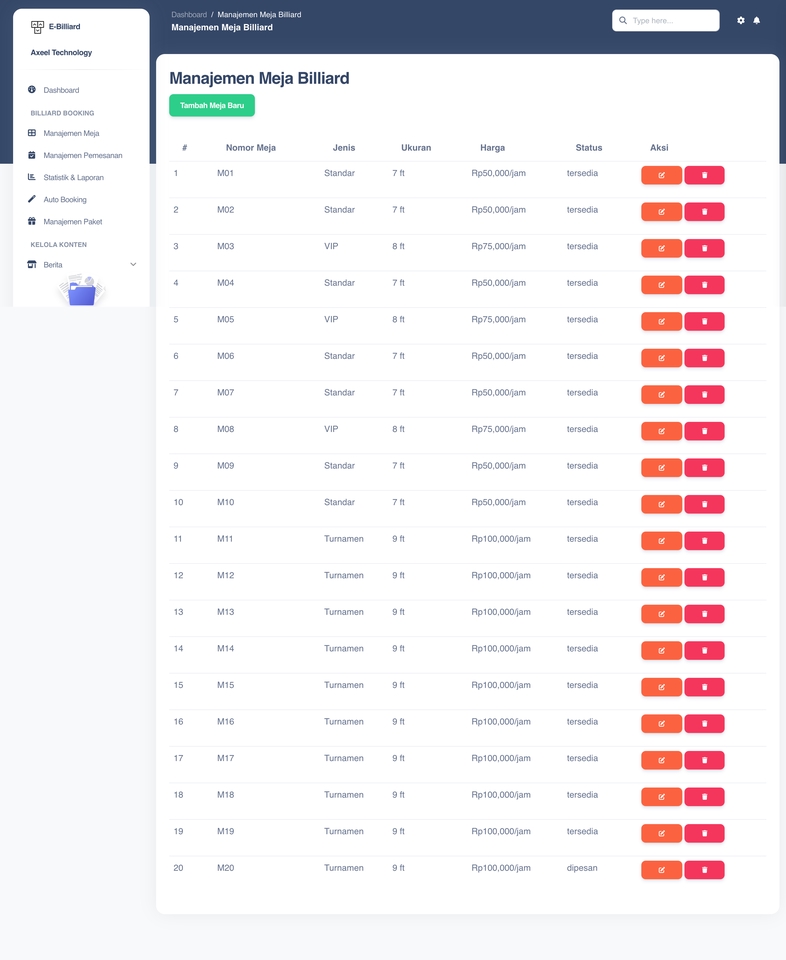Edit table M11 using the pencil icon
Viewport: 786px width, 960px height.
(661, 541)
